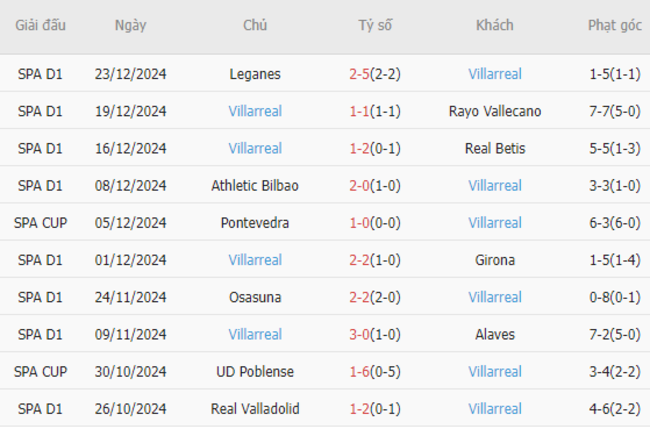Select the Tỷ số column header
This screenshot has width=650, height=436.
pos(375,25)
